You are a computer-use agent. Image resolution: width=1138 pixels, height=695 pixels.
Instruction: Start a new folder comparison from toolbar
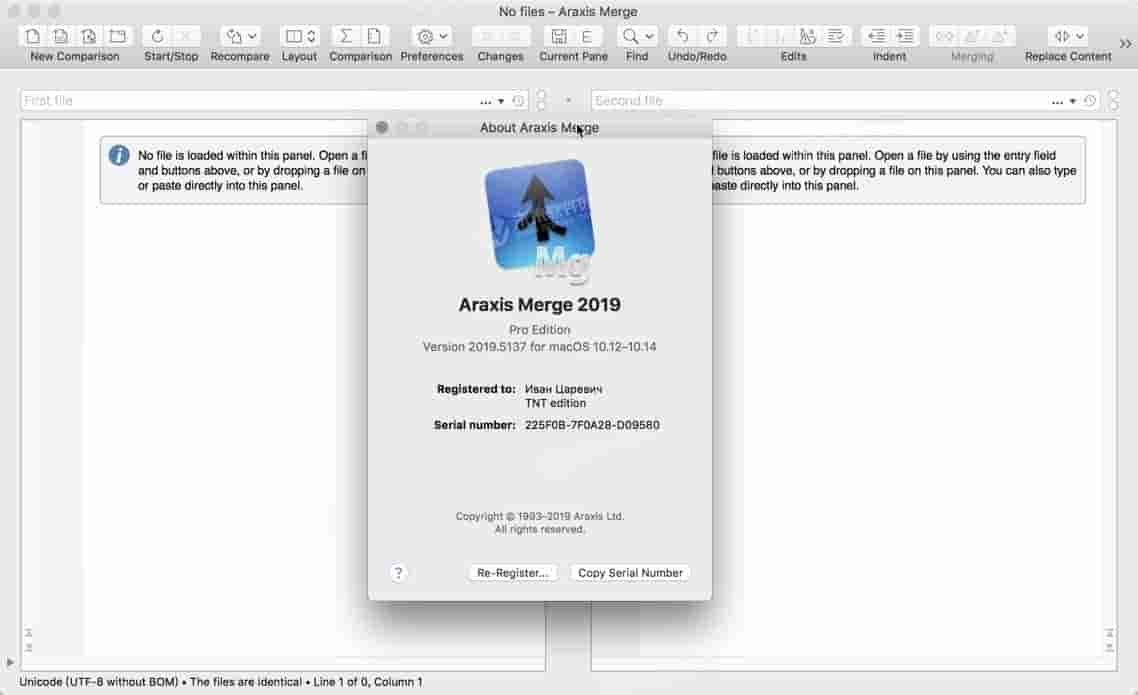click(118, 36)
